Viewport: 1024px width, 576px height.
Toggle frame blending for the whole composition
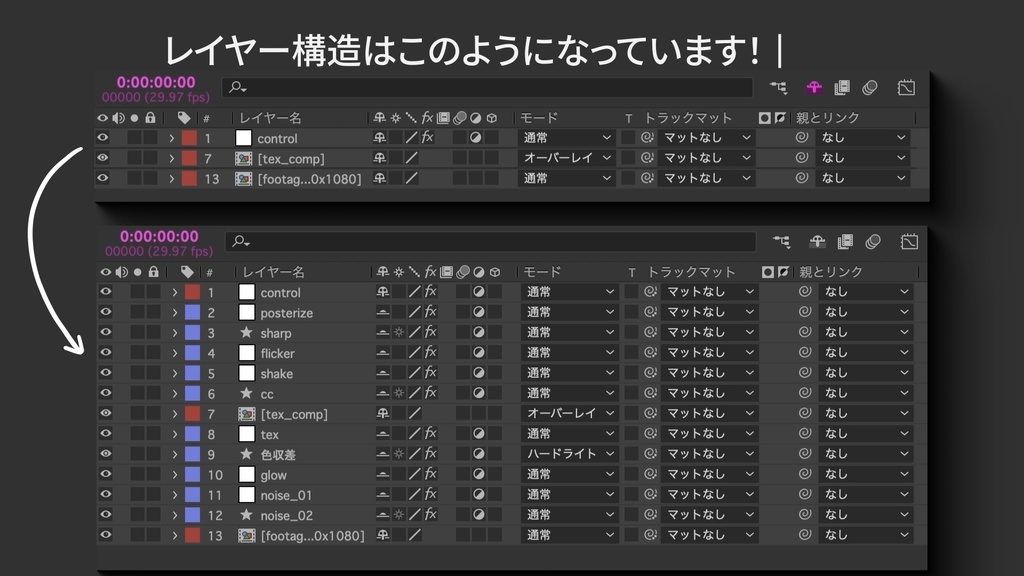click(842, 87)
